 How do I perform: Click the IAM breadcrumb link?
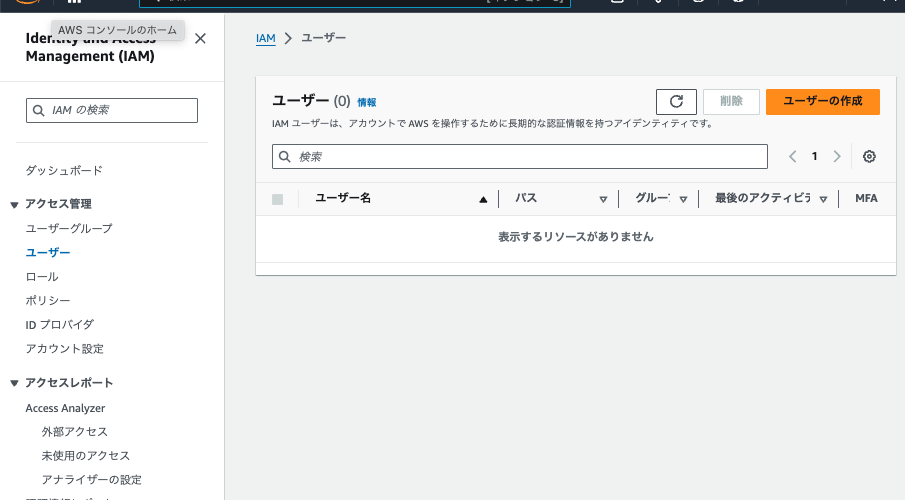pyautogui.click(x=265, y=38)
